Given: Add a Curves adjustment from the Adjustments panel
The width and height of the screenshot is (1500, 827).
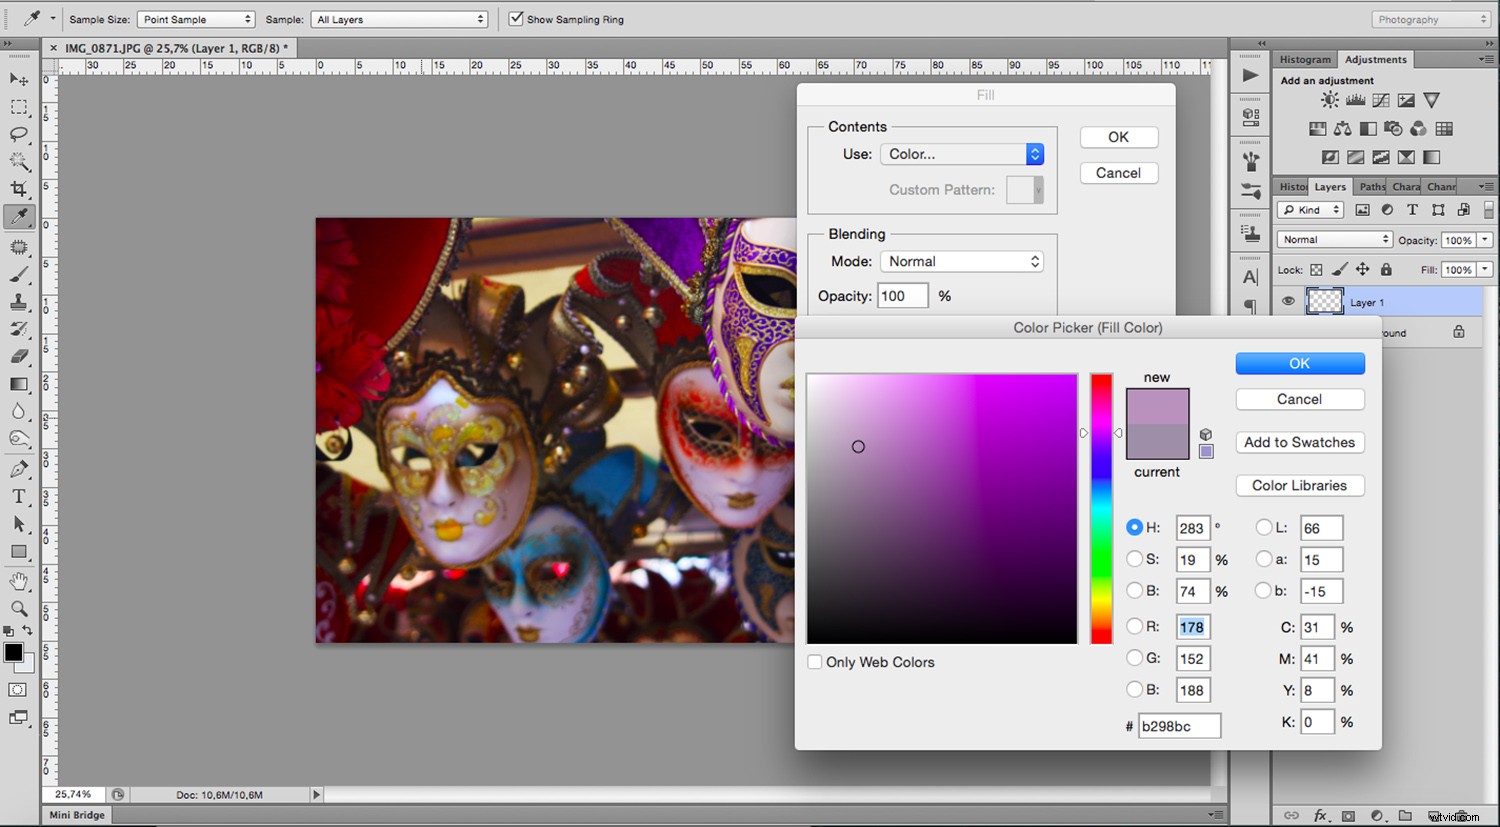Looking at the screenshot, I should tap(1380, 100).
